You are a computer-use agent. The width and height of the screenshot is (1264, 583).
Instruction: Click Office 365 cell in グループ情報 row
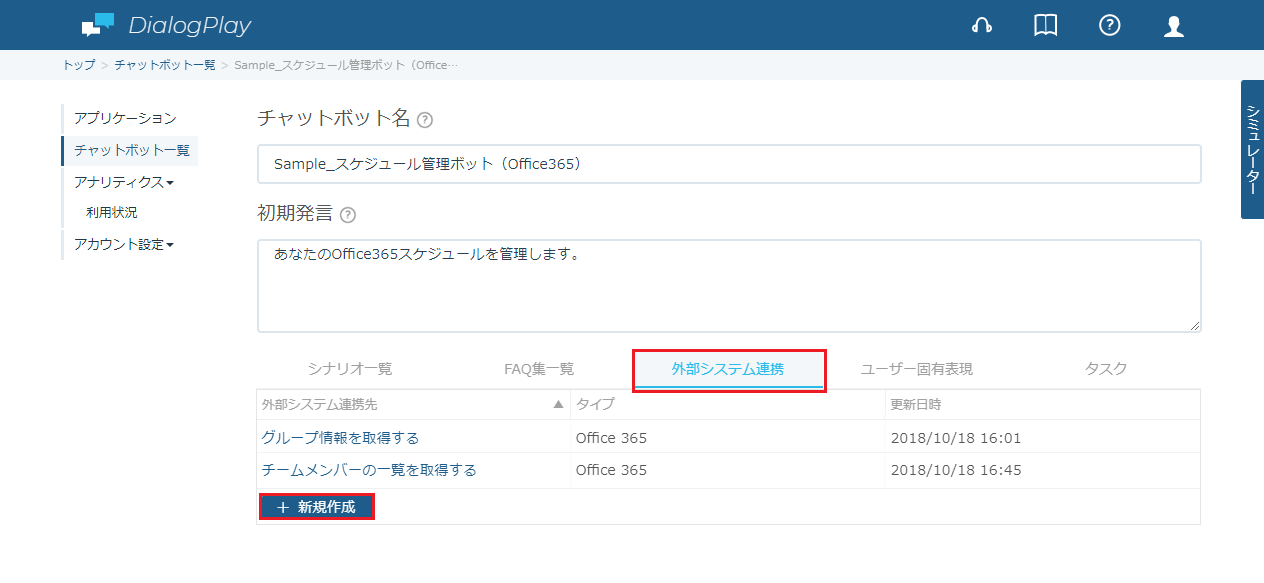tap(611, 438)
